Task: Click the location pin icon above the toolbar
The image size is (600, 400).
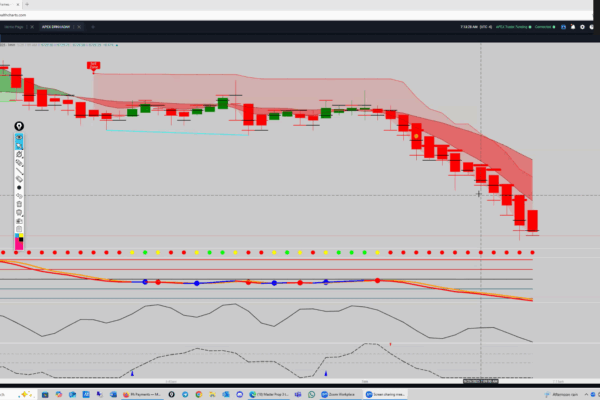Action: click(19, 126)
